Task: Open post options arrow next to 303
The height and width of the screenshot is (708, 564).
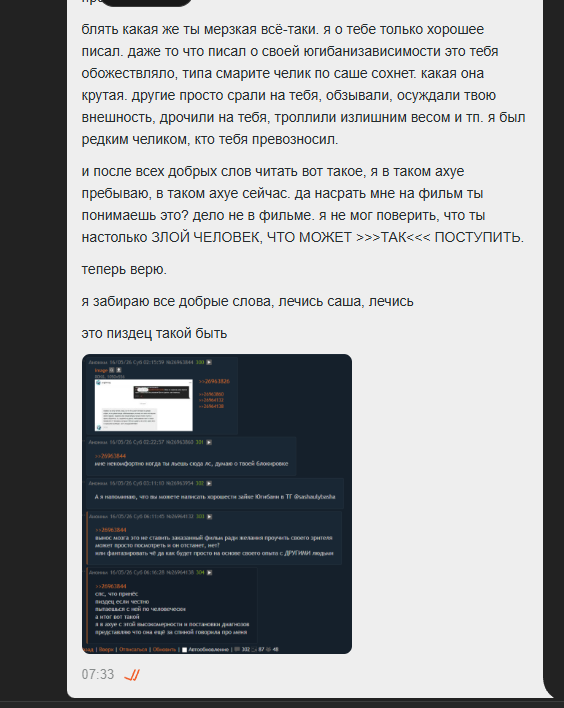Action: tap(209, 517)
